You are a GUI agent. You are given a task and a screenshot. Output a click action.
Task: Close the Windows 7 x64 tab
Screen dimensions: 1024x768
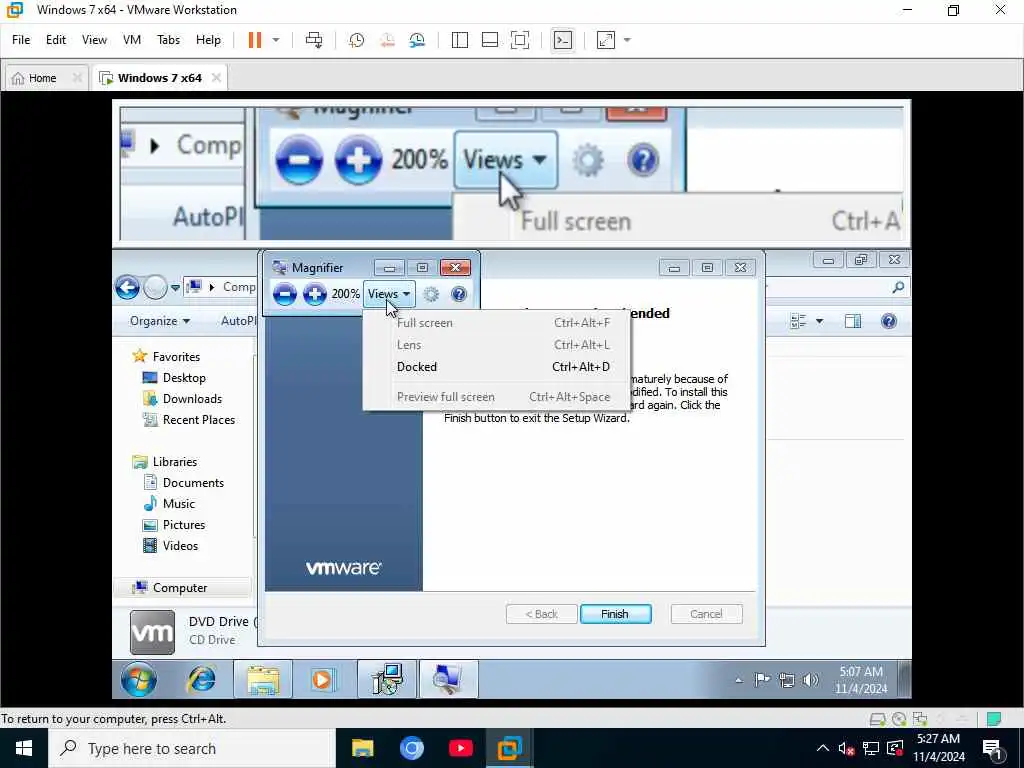coord(216,78)
